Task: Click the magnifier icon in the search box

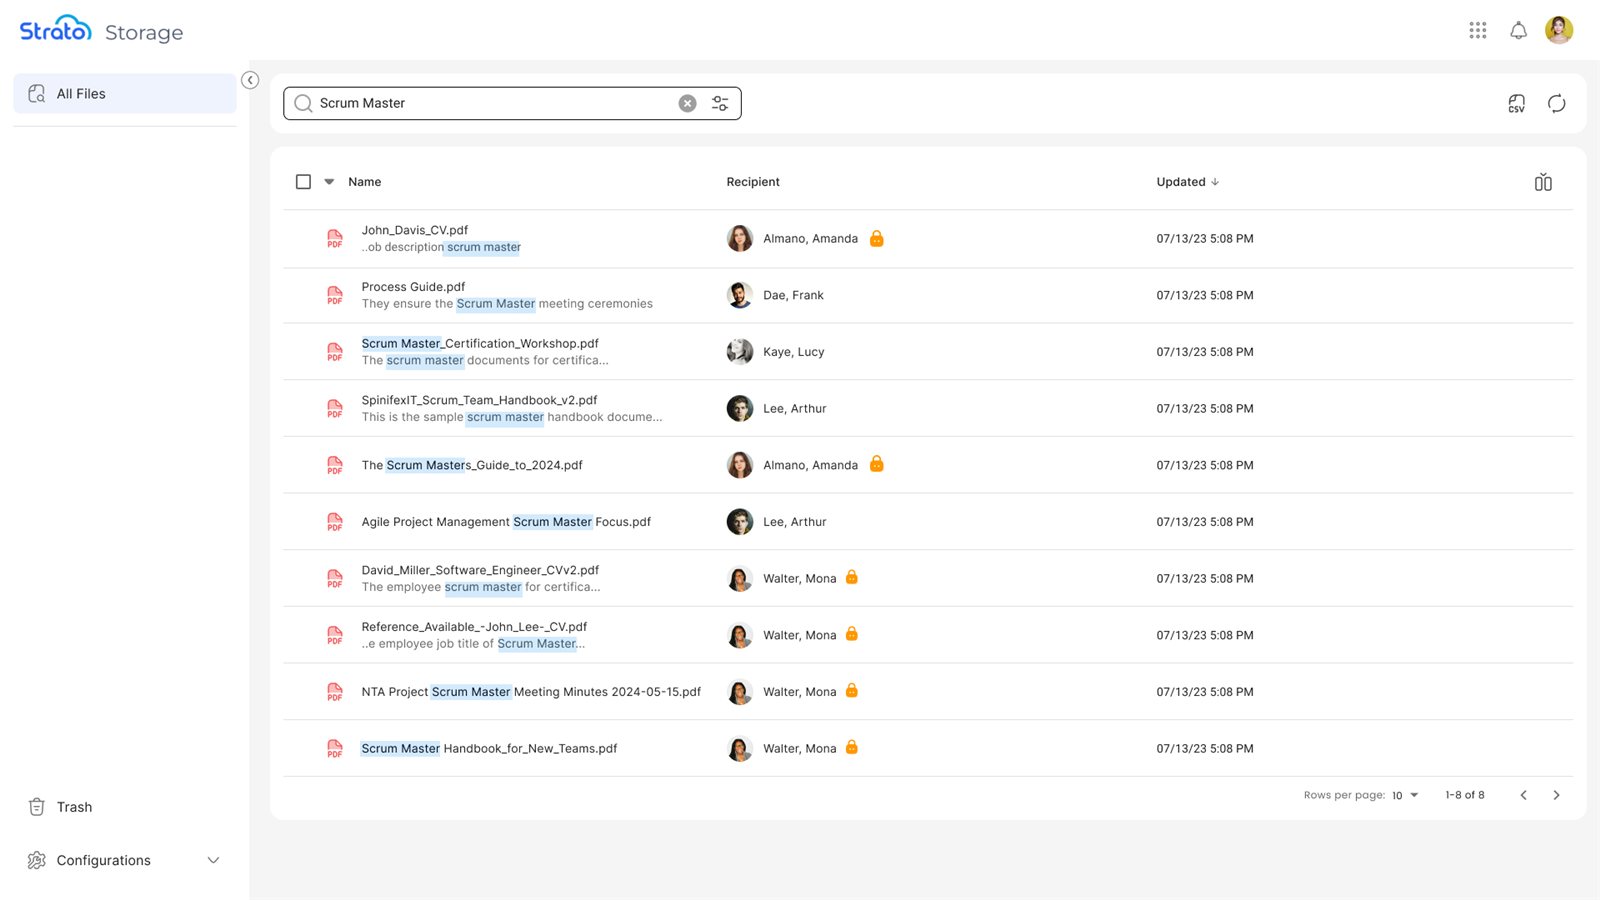Action: [303, 103]
